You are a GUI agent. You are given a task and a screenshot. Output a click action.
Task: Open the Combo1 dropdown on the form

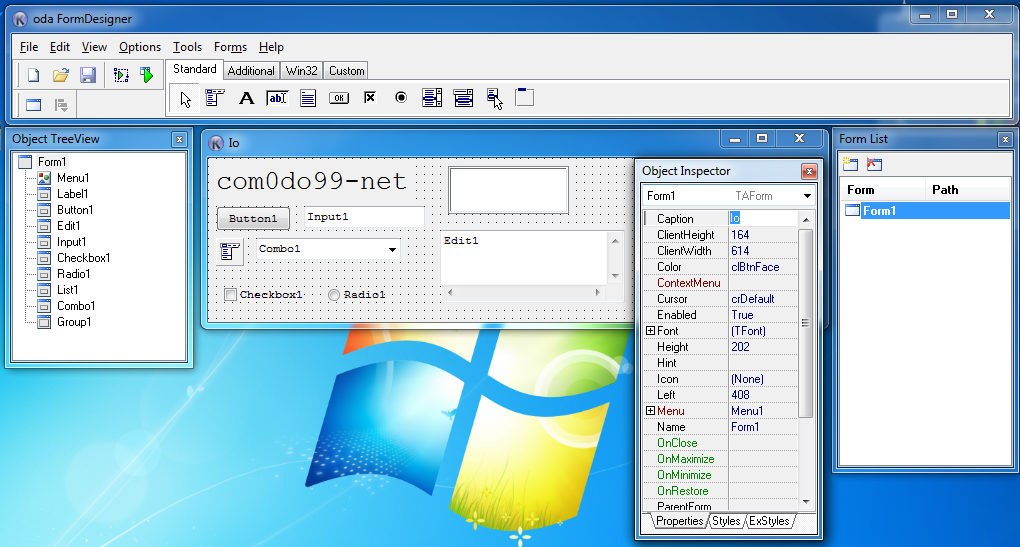pyautogui.click(x=392, y=249)
